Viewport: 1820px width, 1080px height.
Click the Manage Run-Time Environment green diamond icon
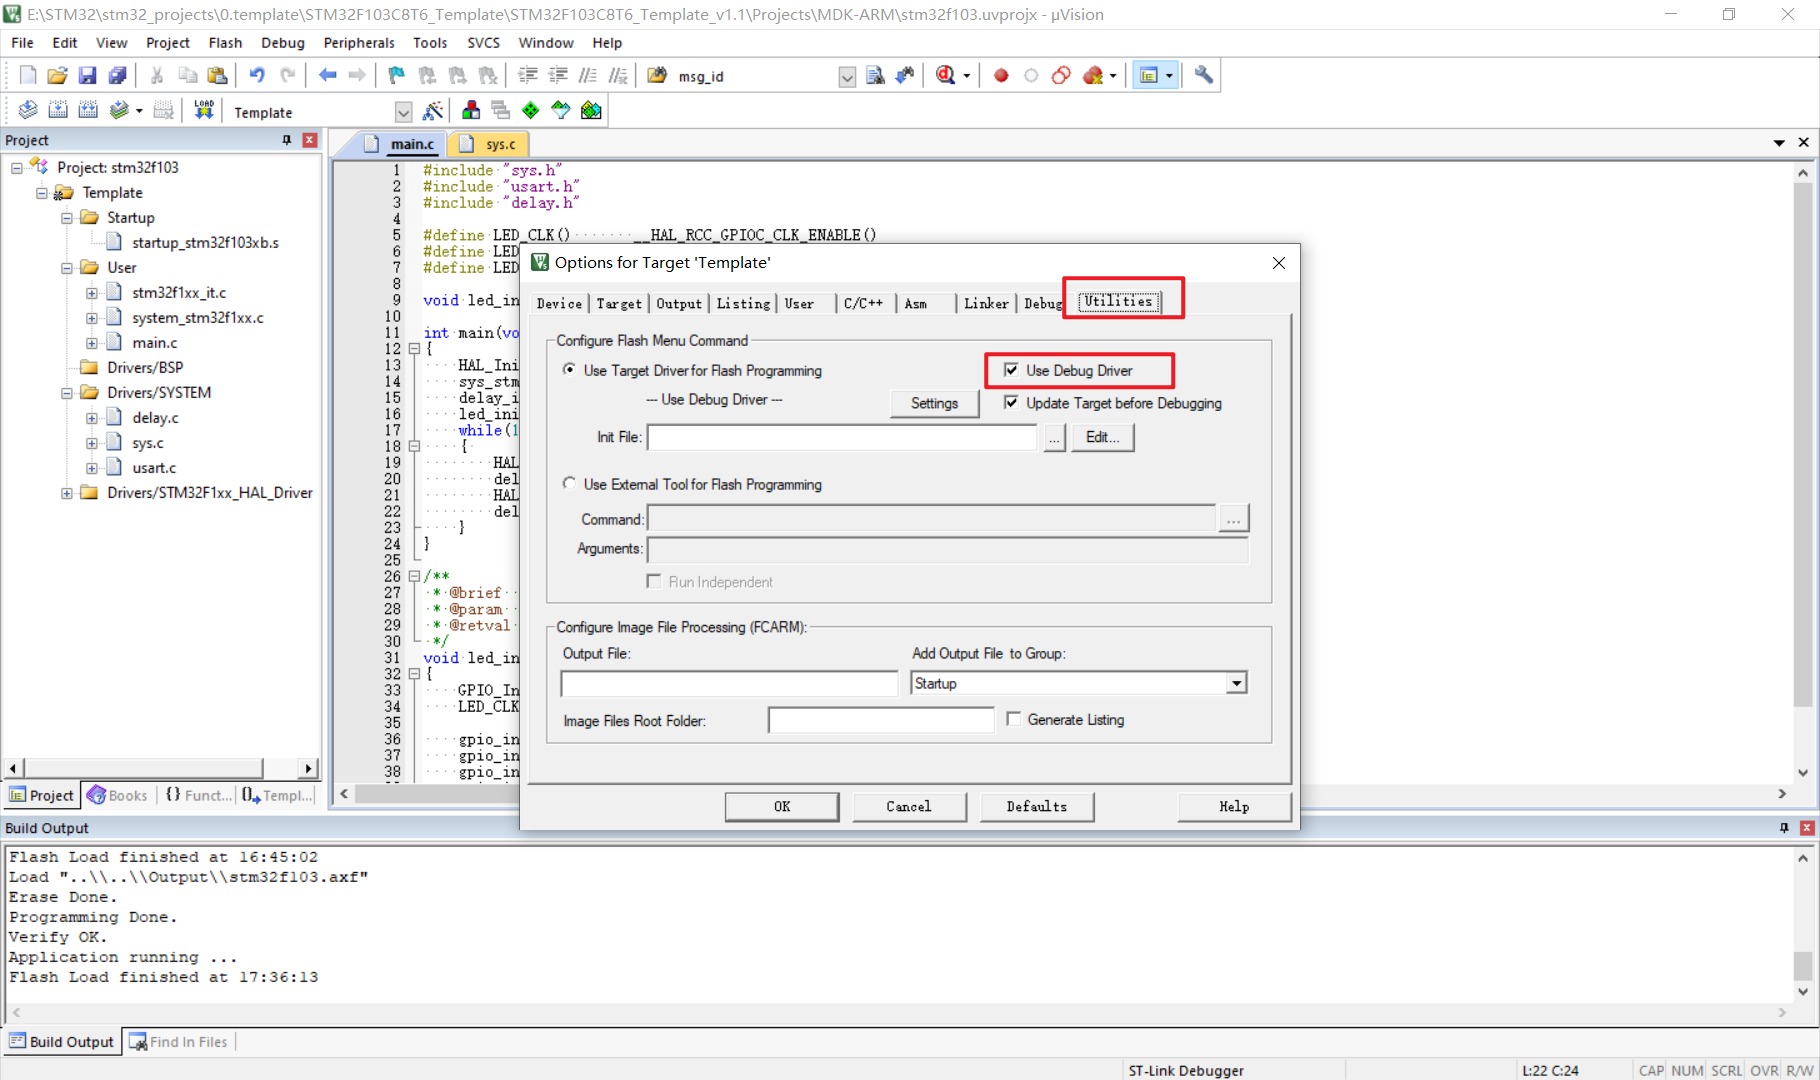[531, 111]
